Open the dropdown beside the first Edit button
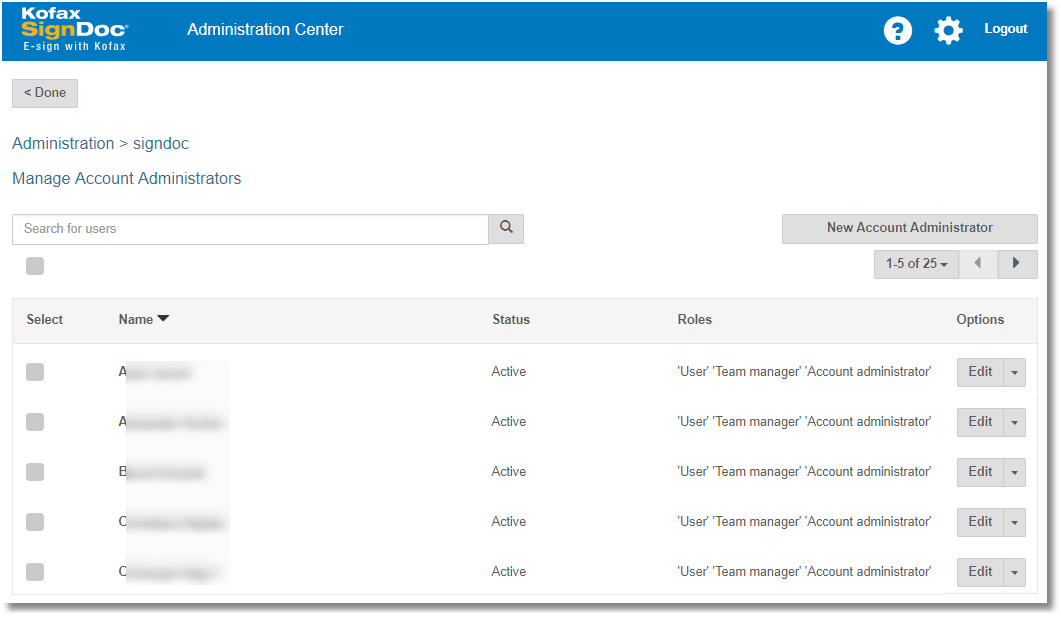1061x617 pixels. 1014,372
